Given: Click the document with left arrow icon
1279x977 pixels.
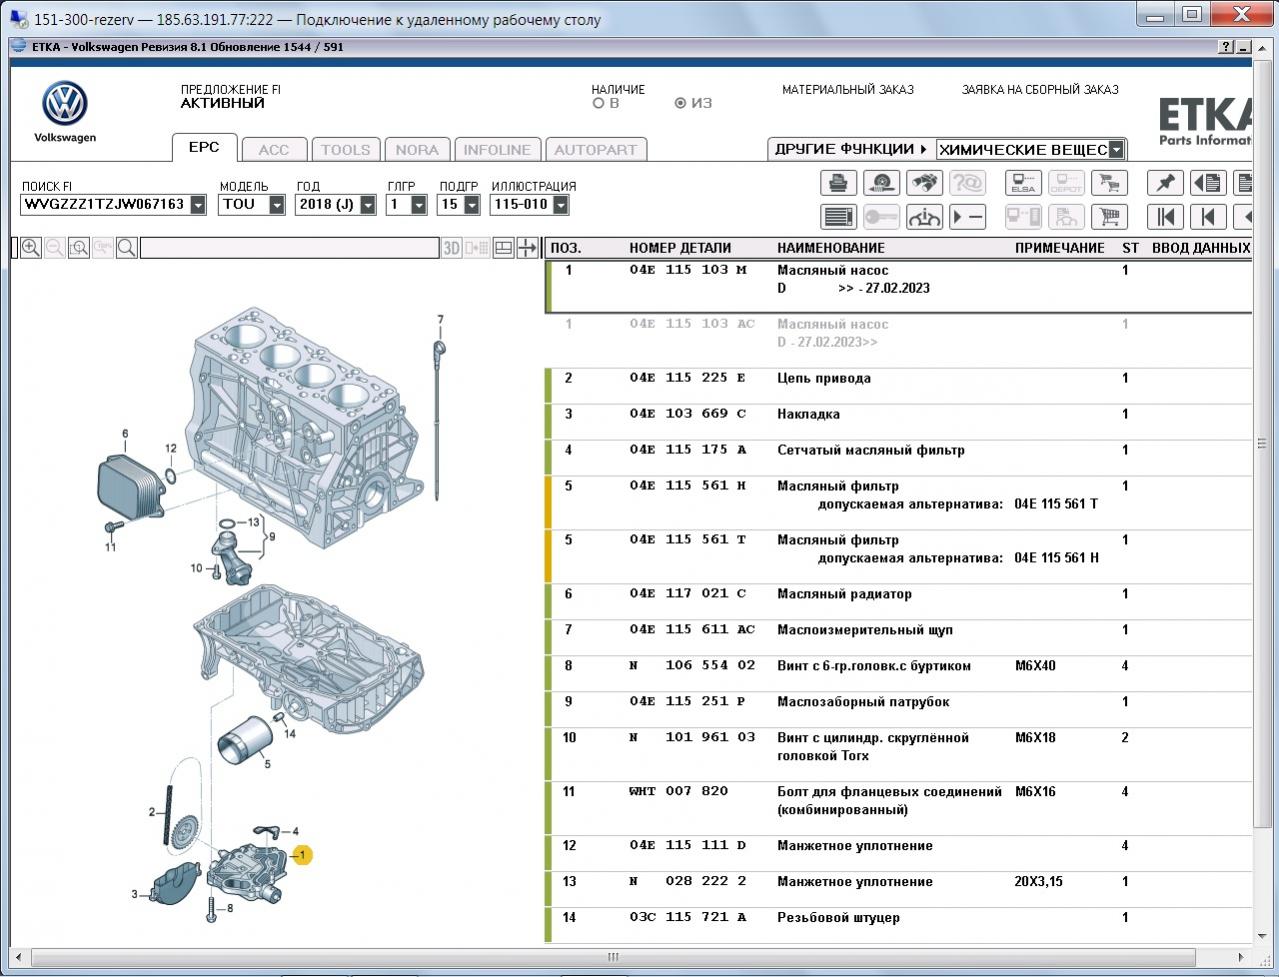Looking at the screenshot, I should coord(1208,183).
